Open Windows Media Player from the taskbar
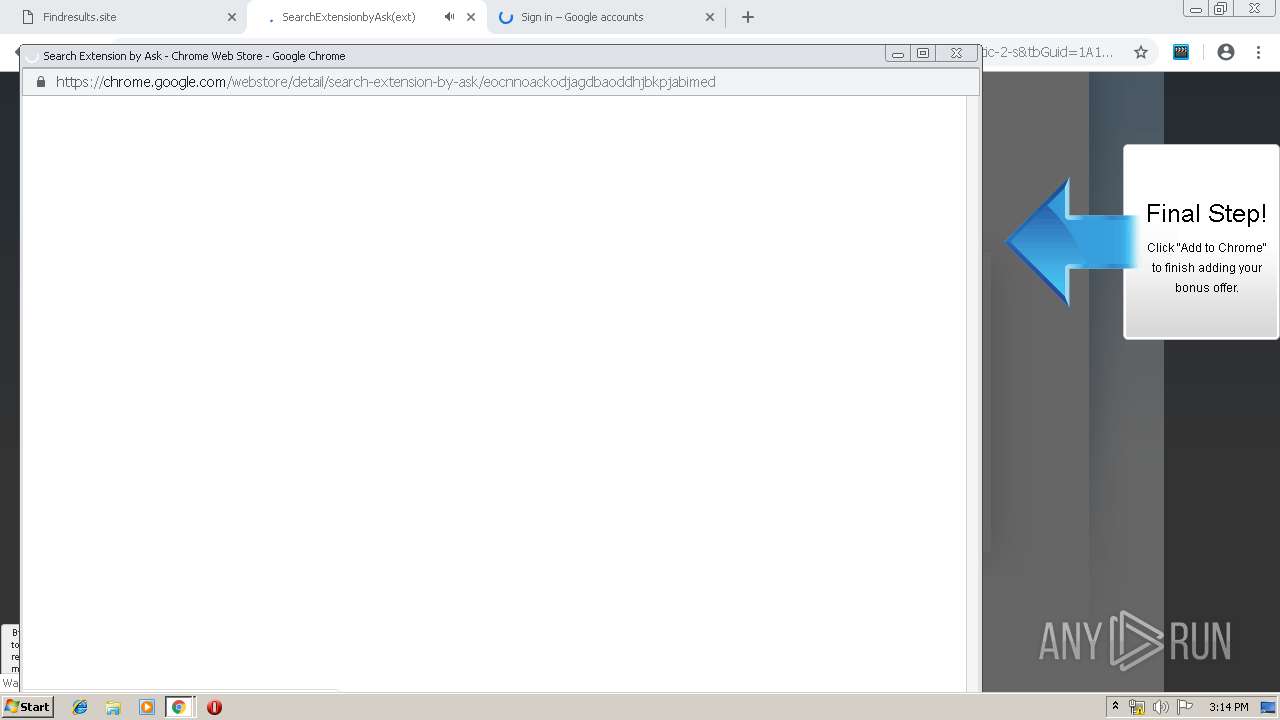This screenshot has height=720, width=1280. pyautogui.click(x=147, y=707)
